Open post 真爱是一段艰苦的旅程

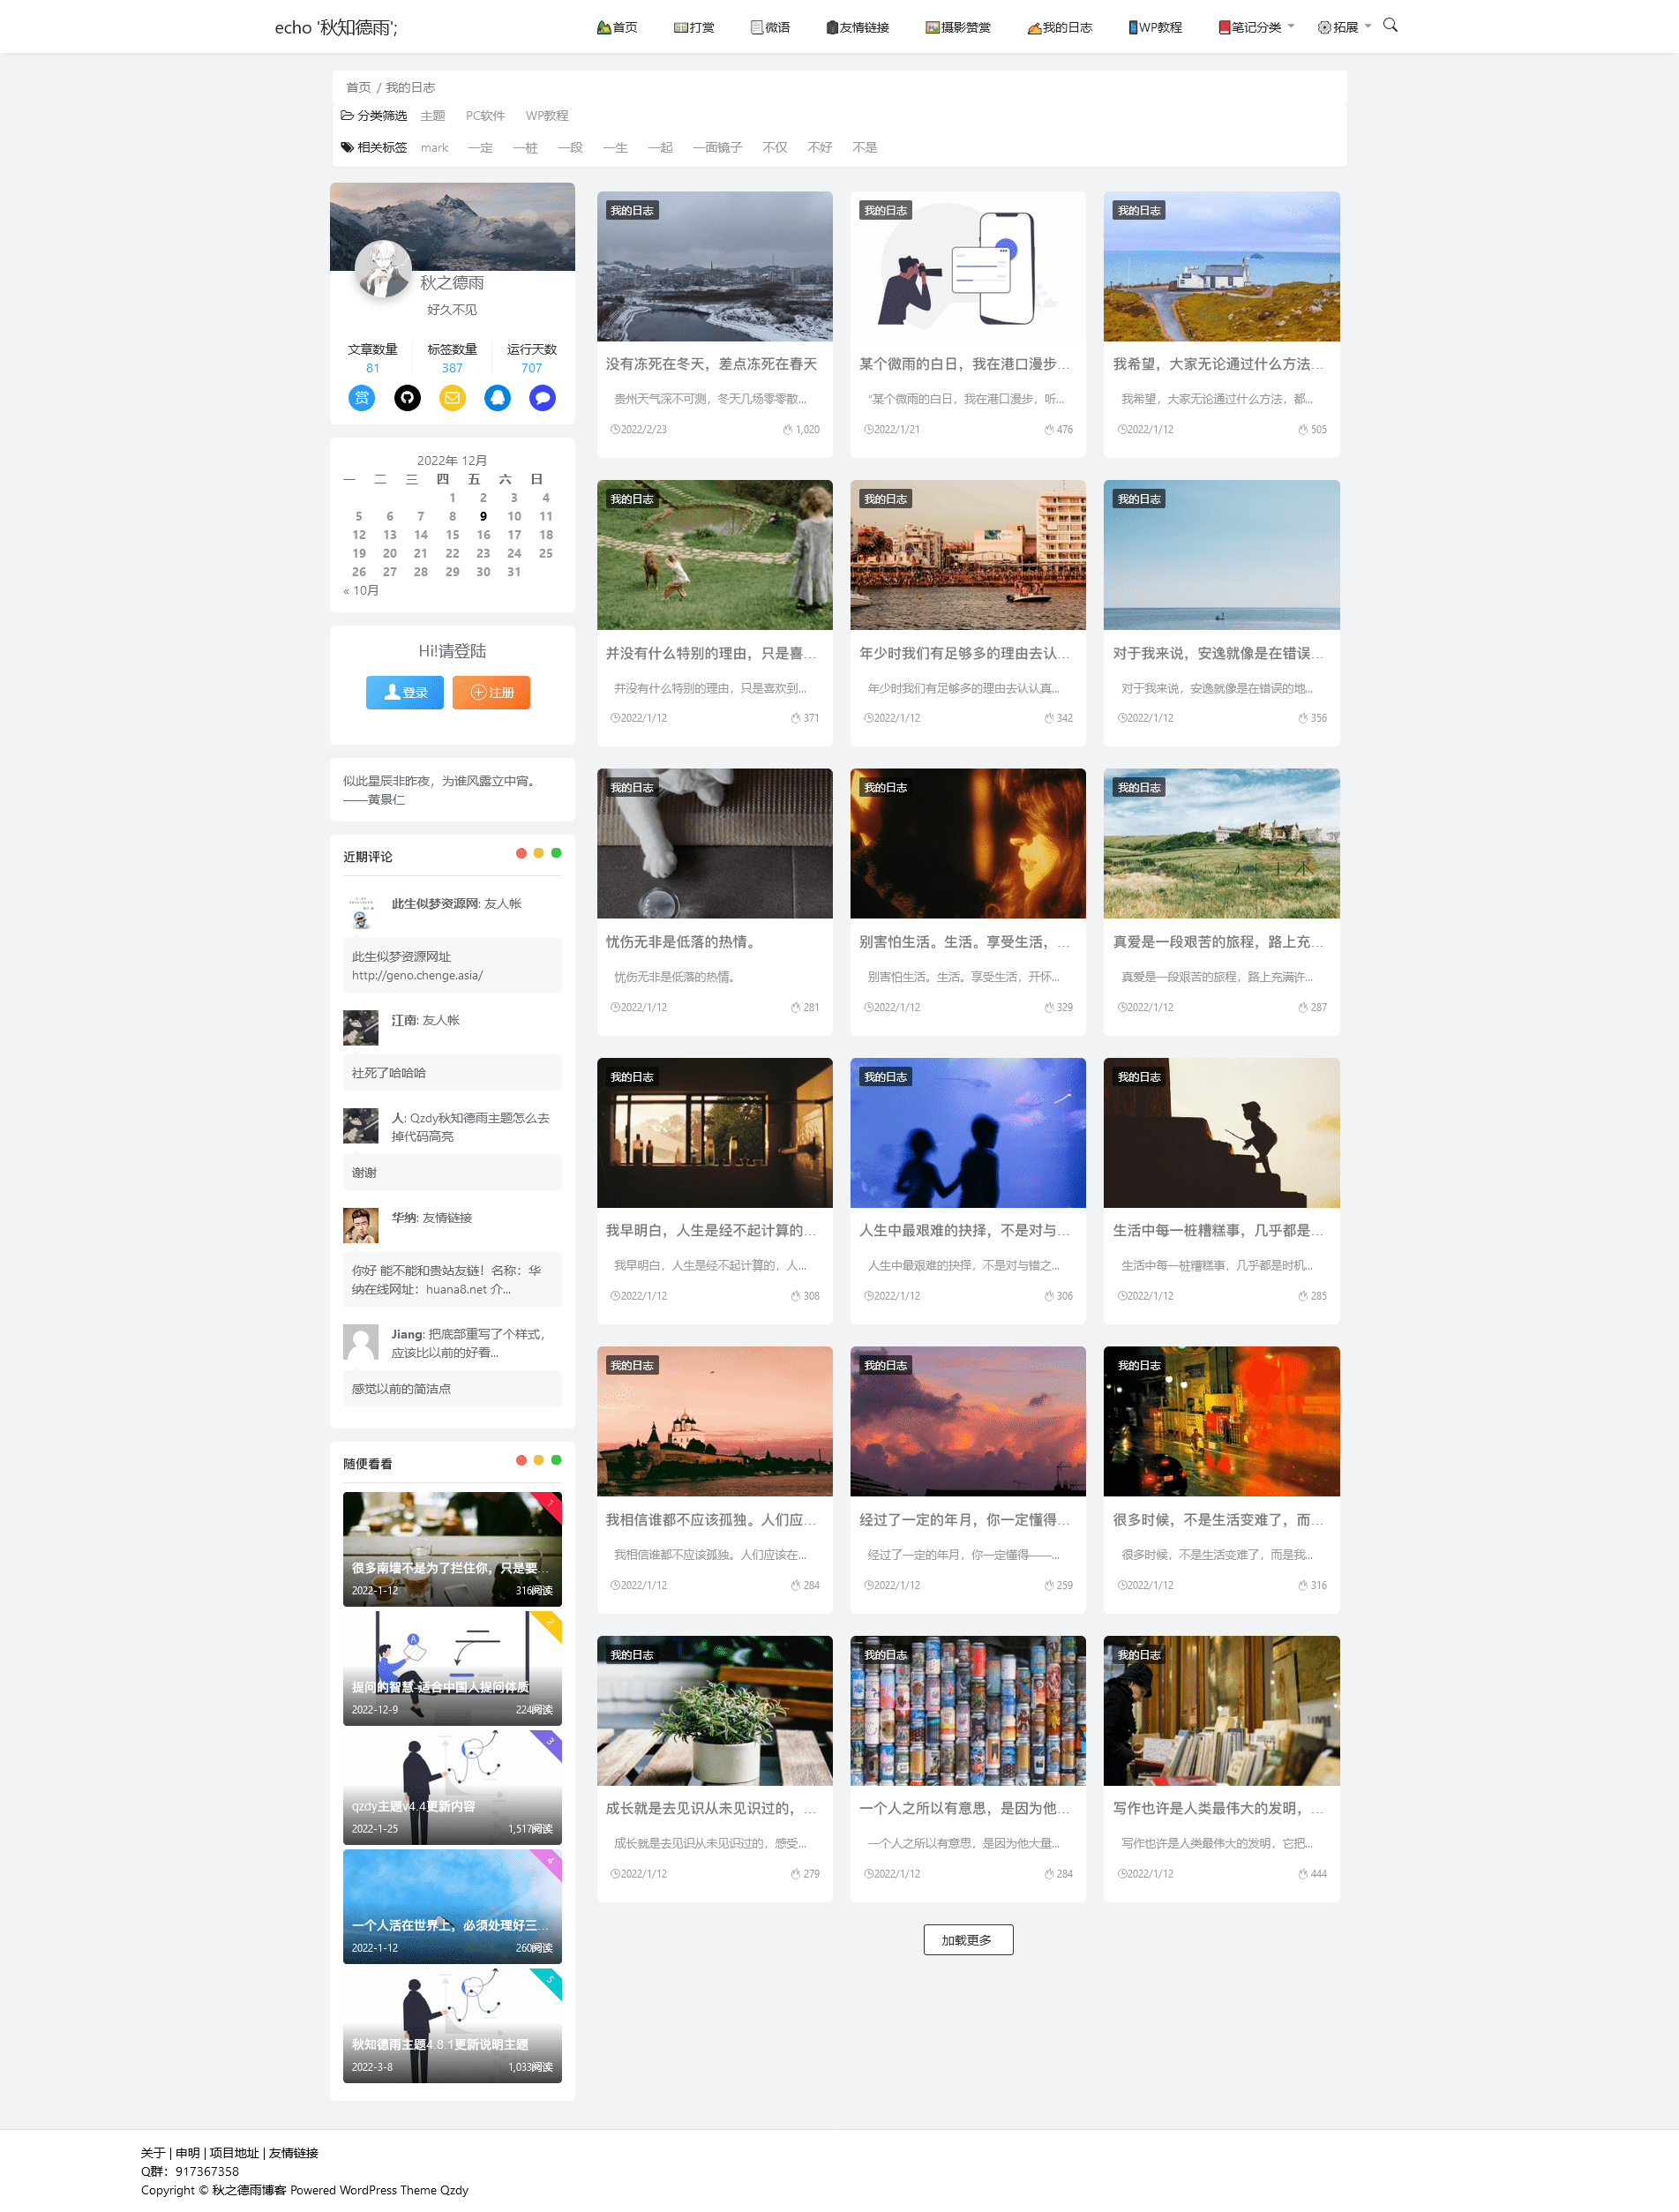coord(1218,942)
